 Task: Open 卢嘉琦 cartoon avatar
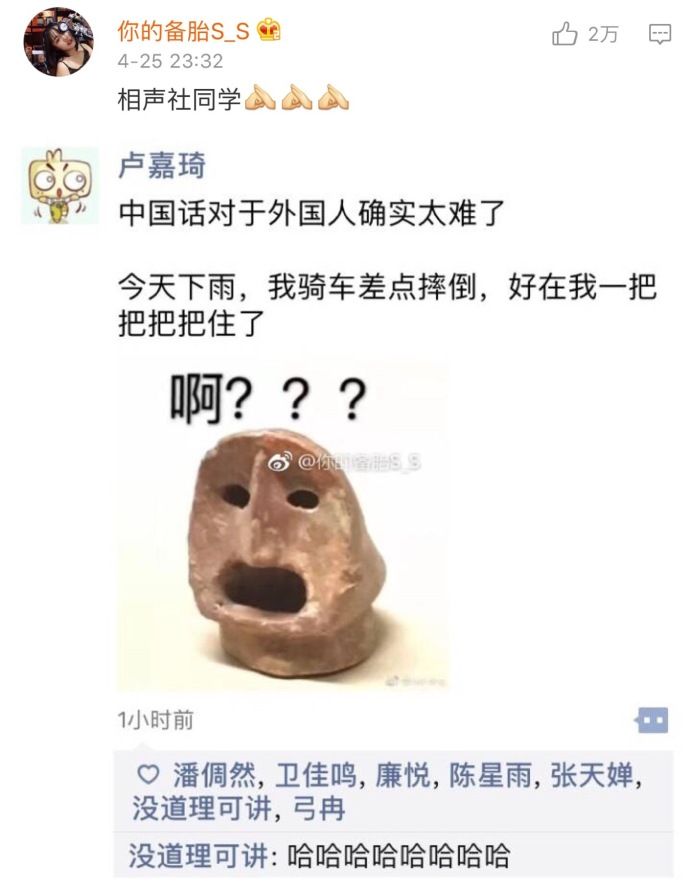(59, 186)
